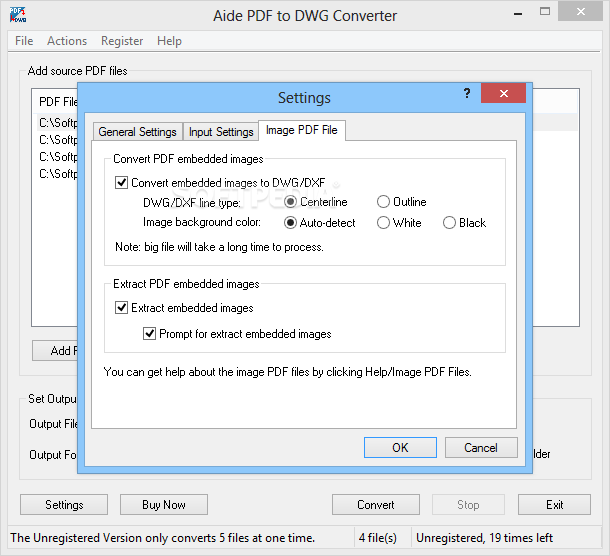610x556 pixels.
Task: Click the Exit button
Action: coord(554,505)
